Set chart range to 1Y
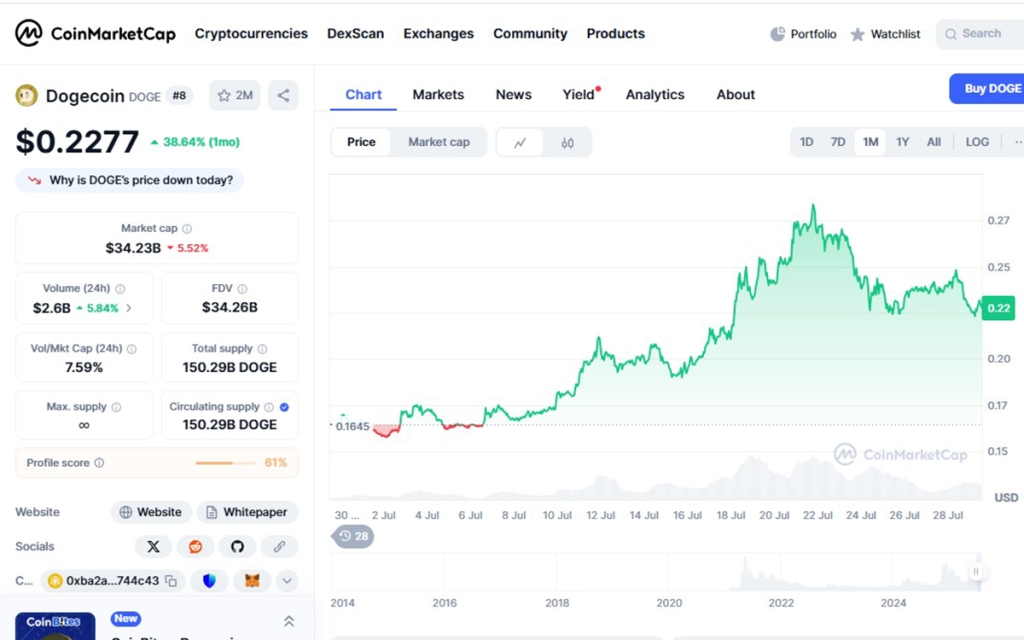Viewport: 1024px width, 640px height. coord(903,142)
